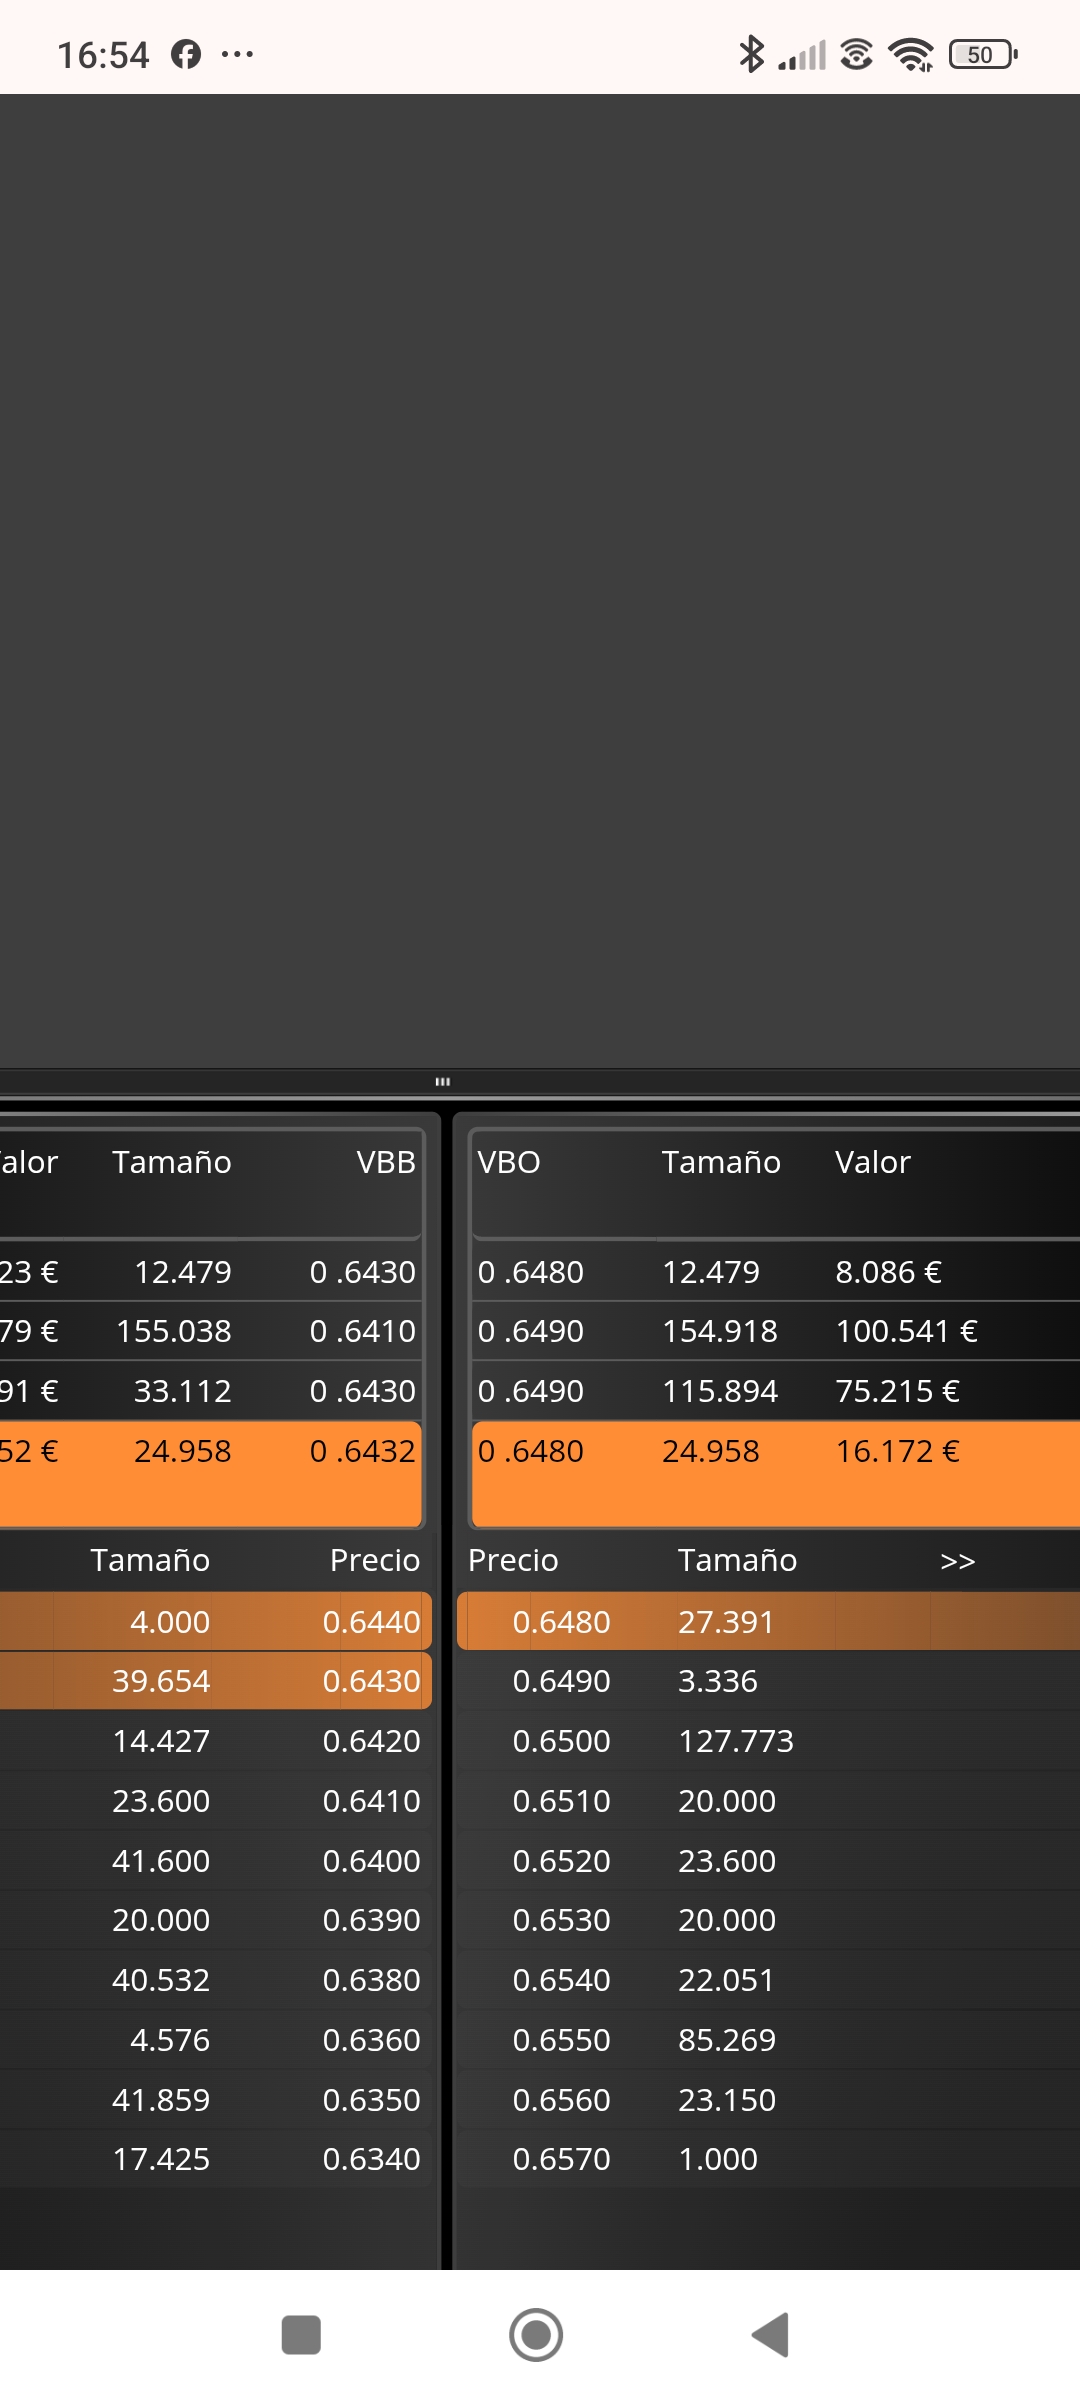Select bid size 40.532
The image size is (1080, 2400).
(161, 1980)
